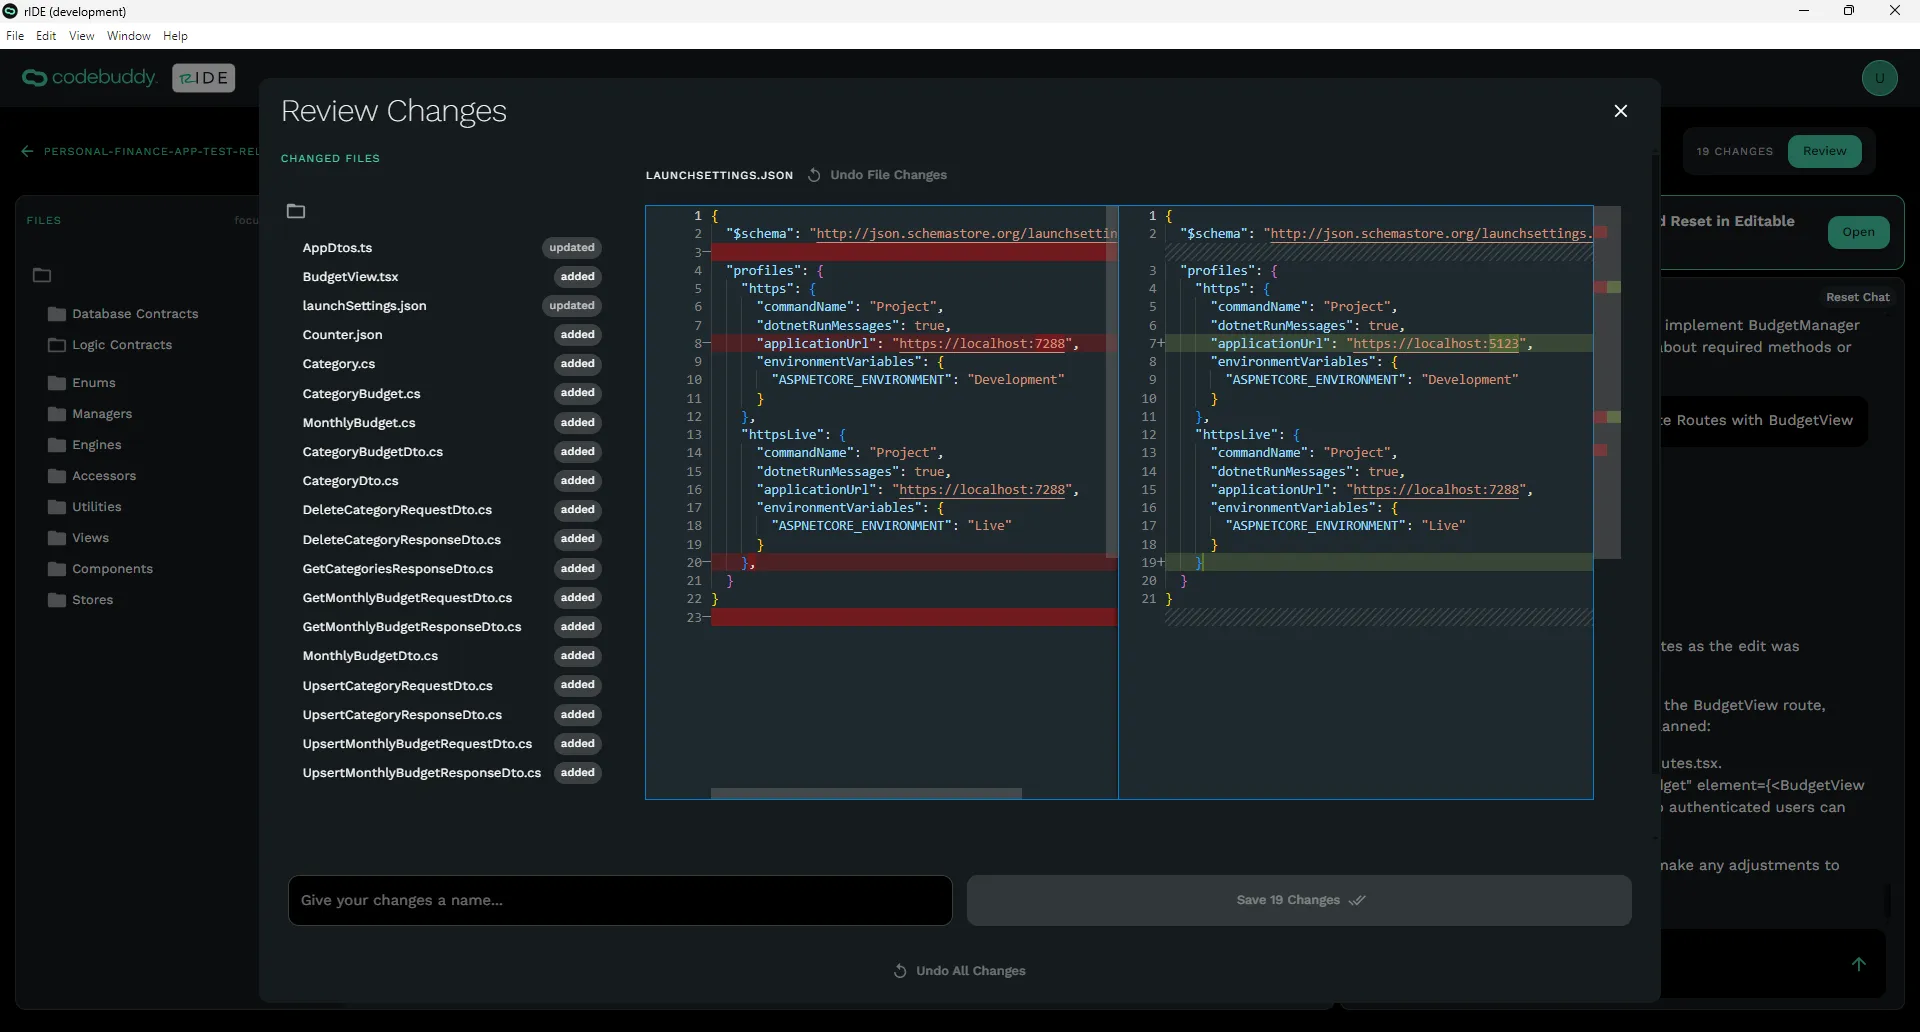Viewport: 1920px width, 1032px height.
Task: Click the Undo File Changes icon
Action: coord(814,175)
